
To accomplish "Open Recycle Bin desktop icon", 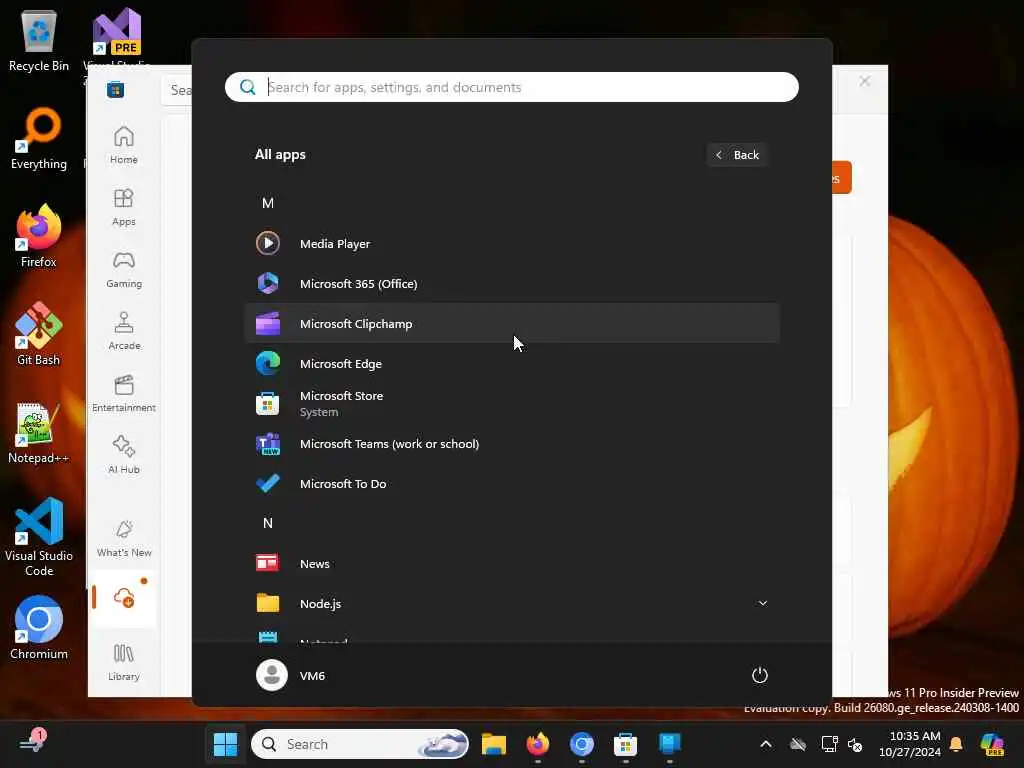I will 39,41.
